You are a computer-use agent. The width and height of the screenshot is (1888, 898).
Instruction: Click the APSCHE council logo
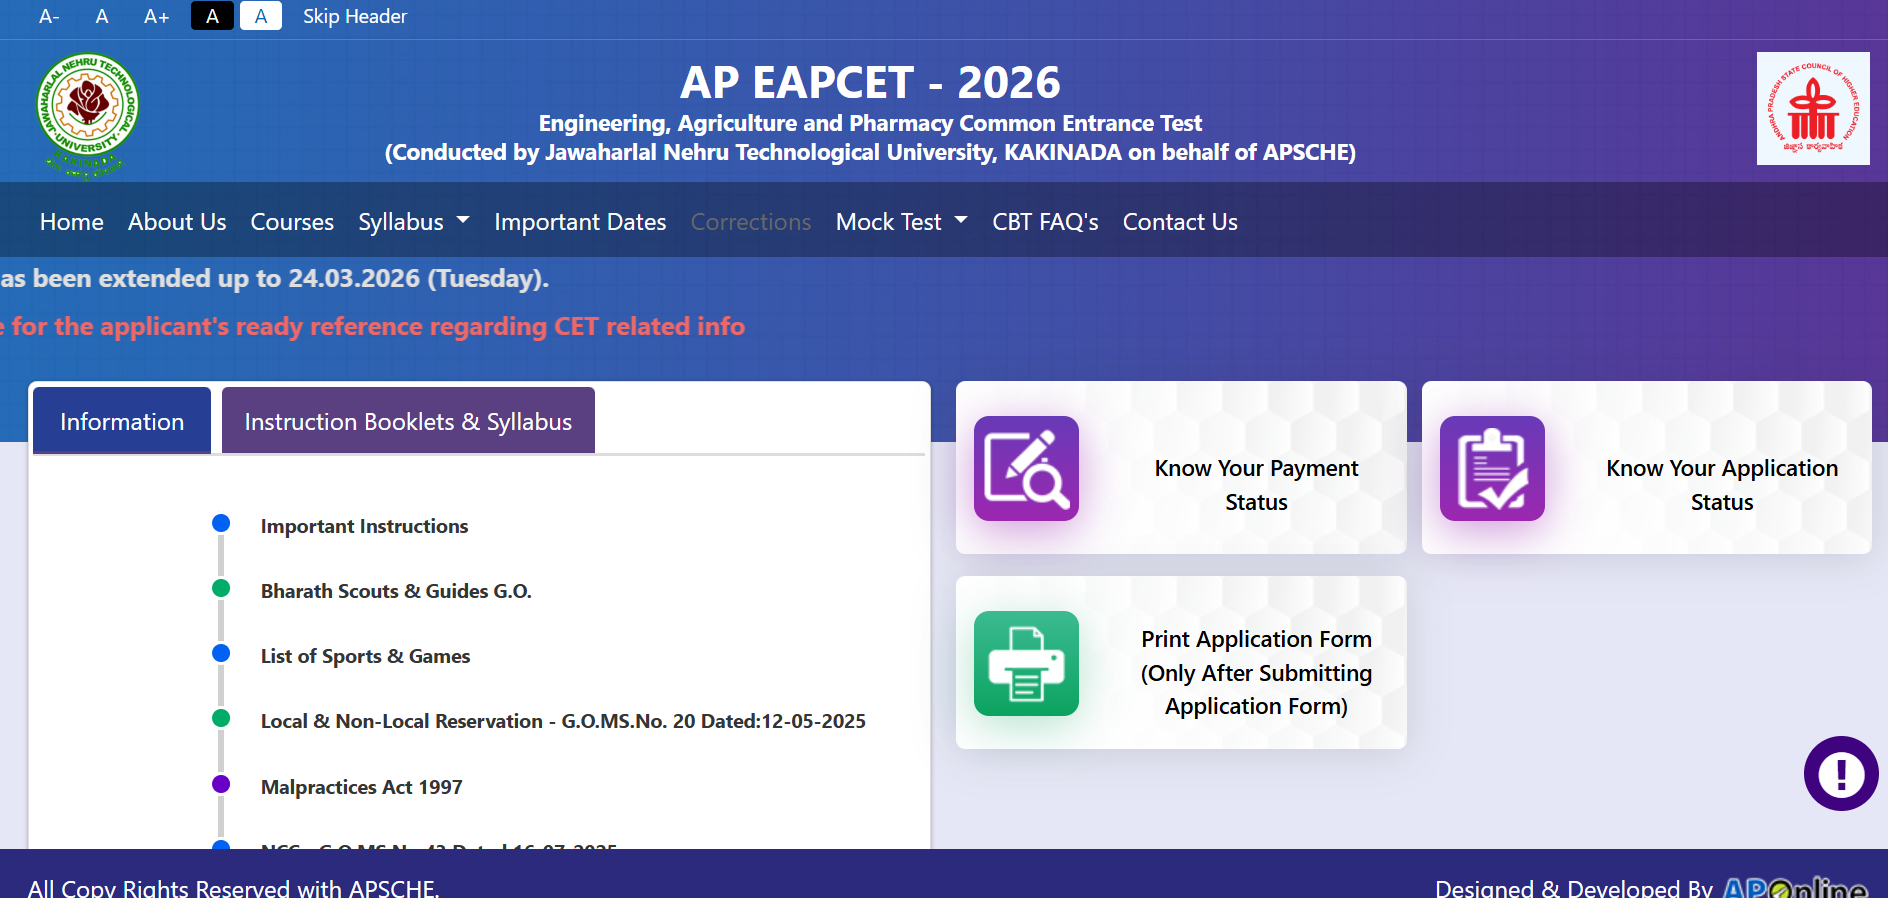click(1812, 109)
